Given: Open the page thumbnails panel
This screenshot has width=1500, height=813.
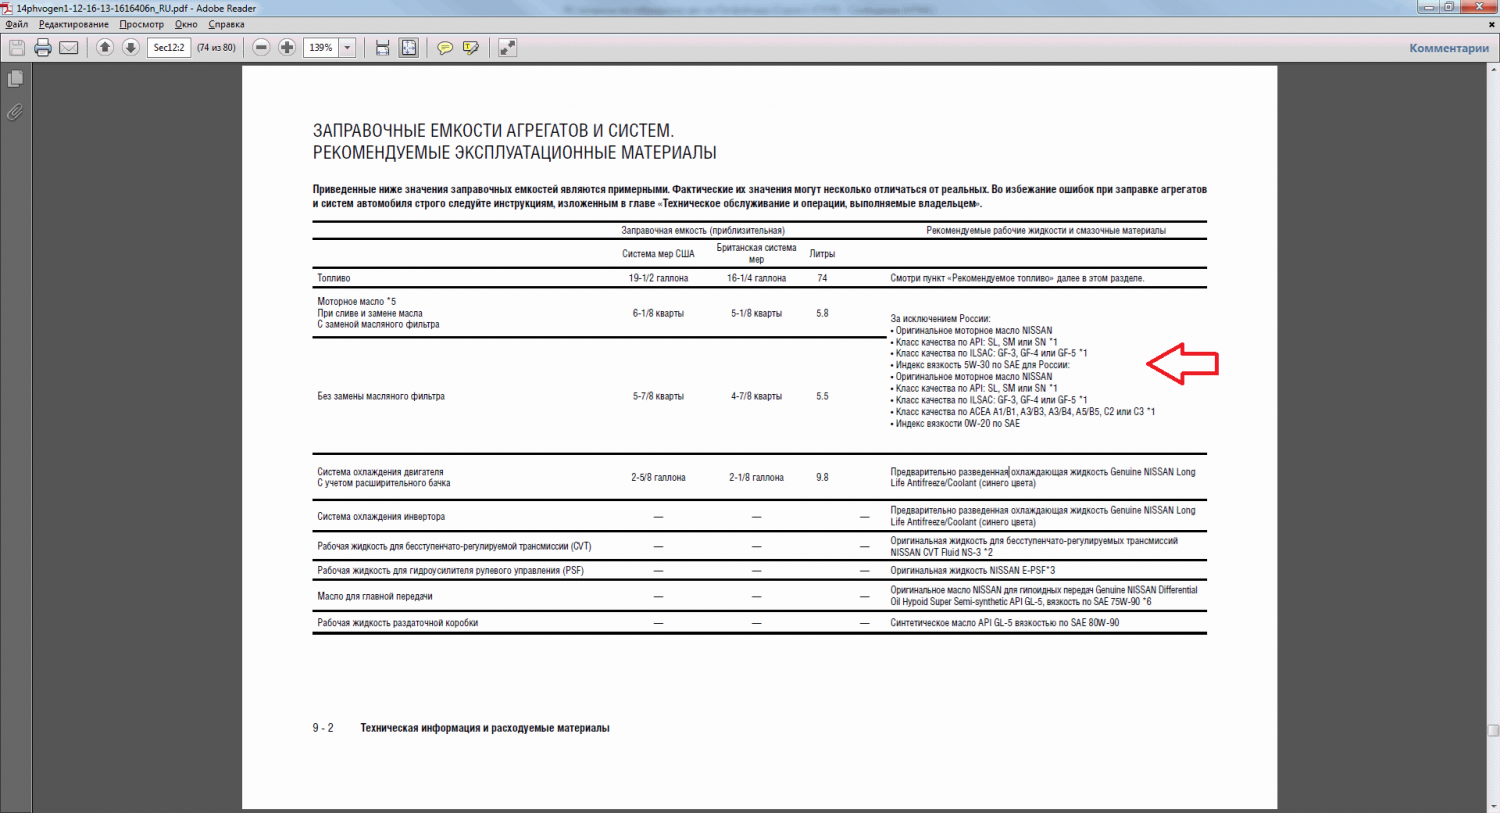Looking at the screenshot, I should pyautogui.click(x=15, y=78).
